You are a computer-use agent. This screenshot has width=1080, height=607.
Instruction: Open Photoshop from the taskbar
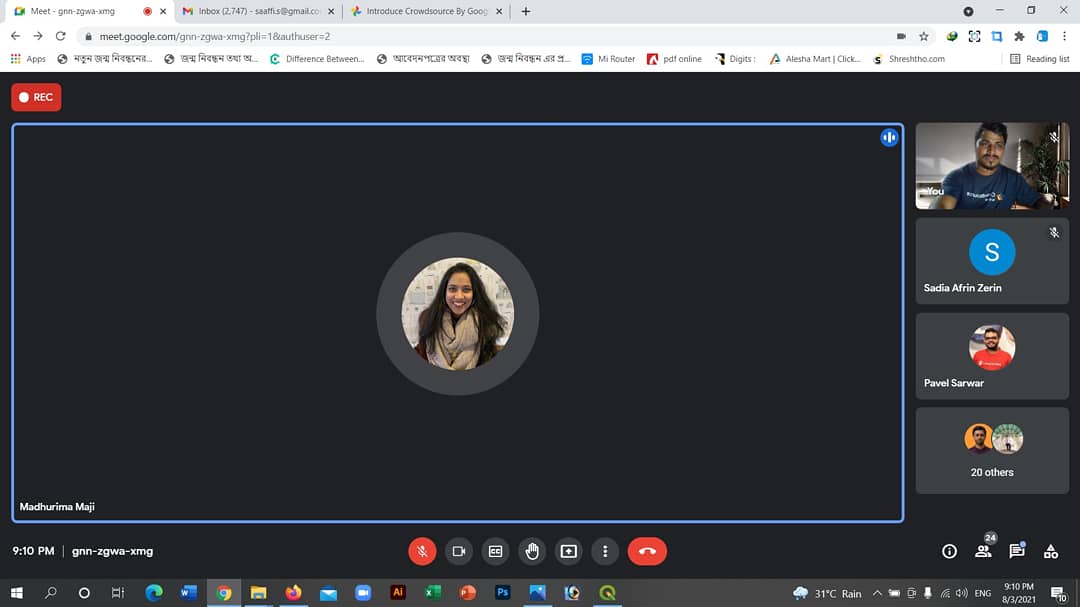(x=502, y=593)
